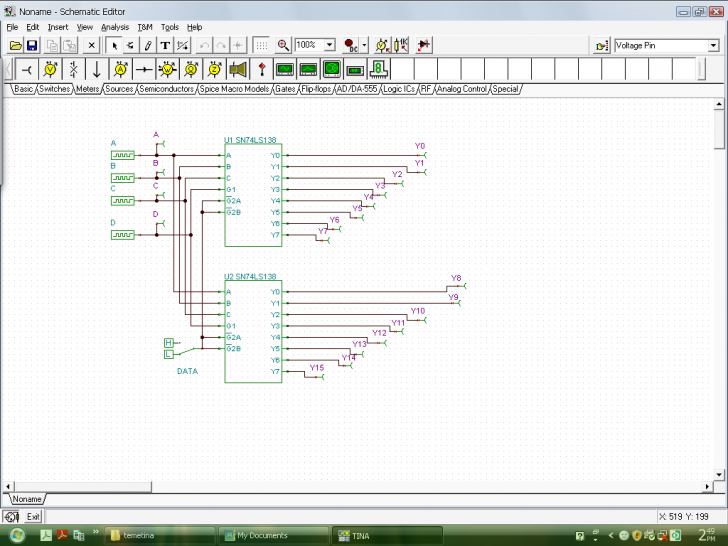Click the red diode icon in the toolbar
This screenshot has height=546, width=728.
pyautogui.click(x=423, y=46)
